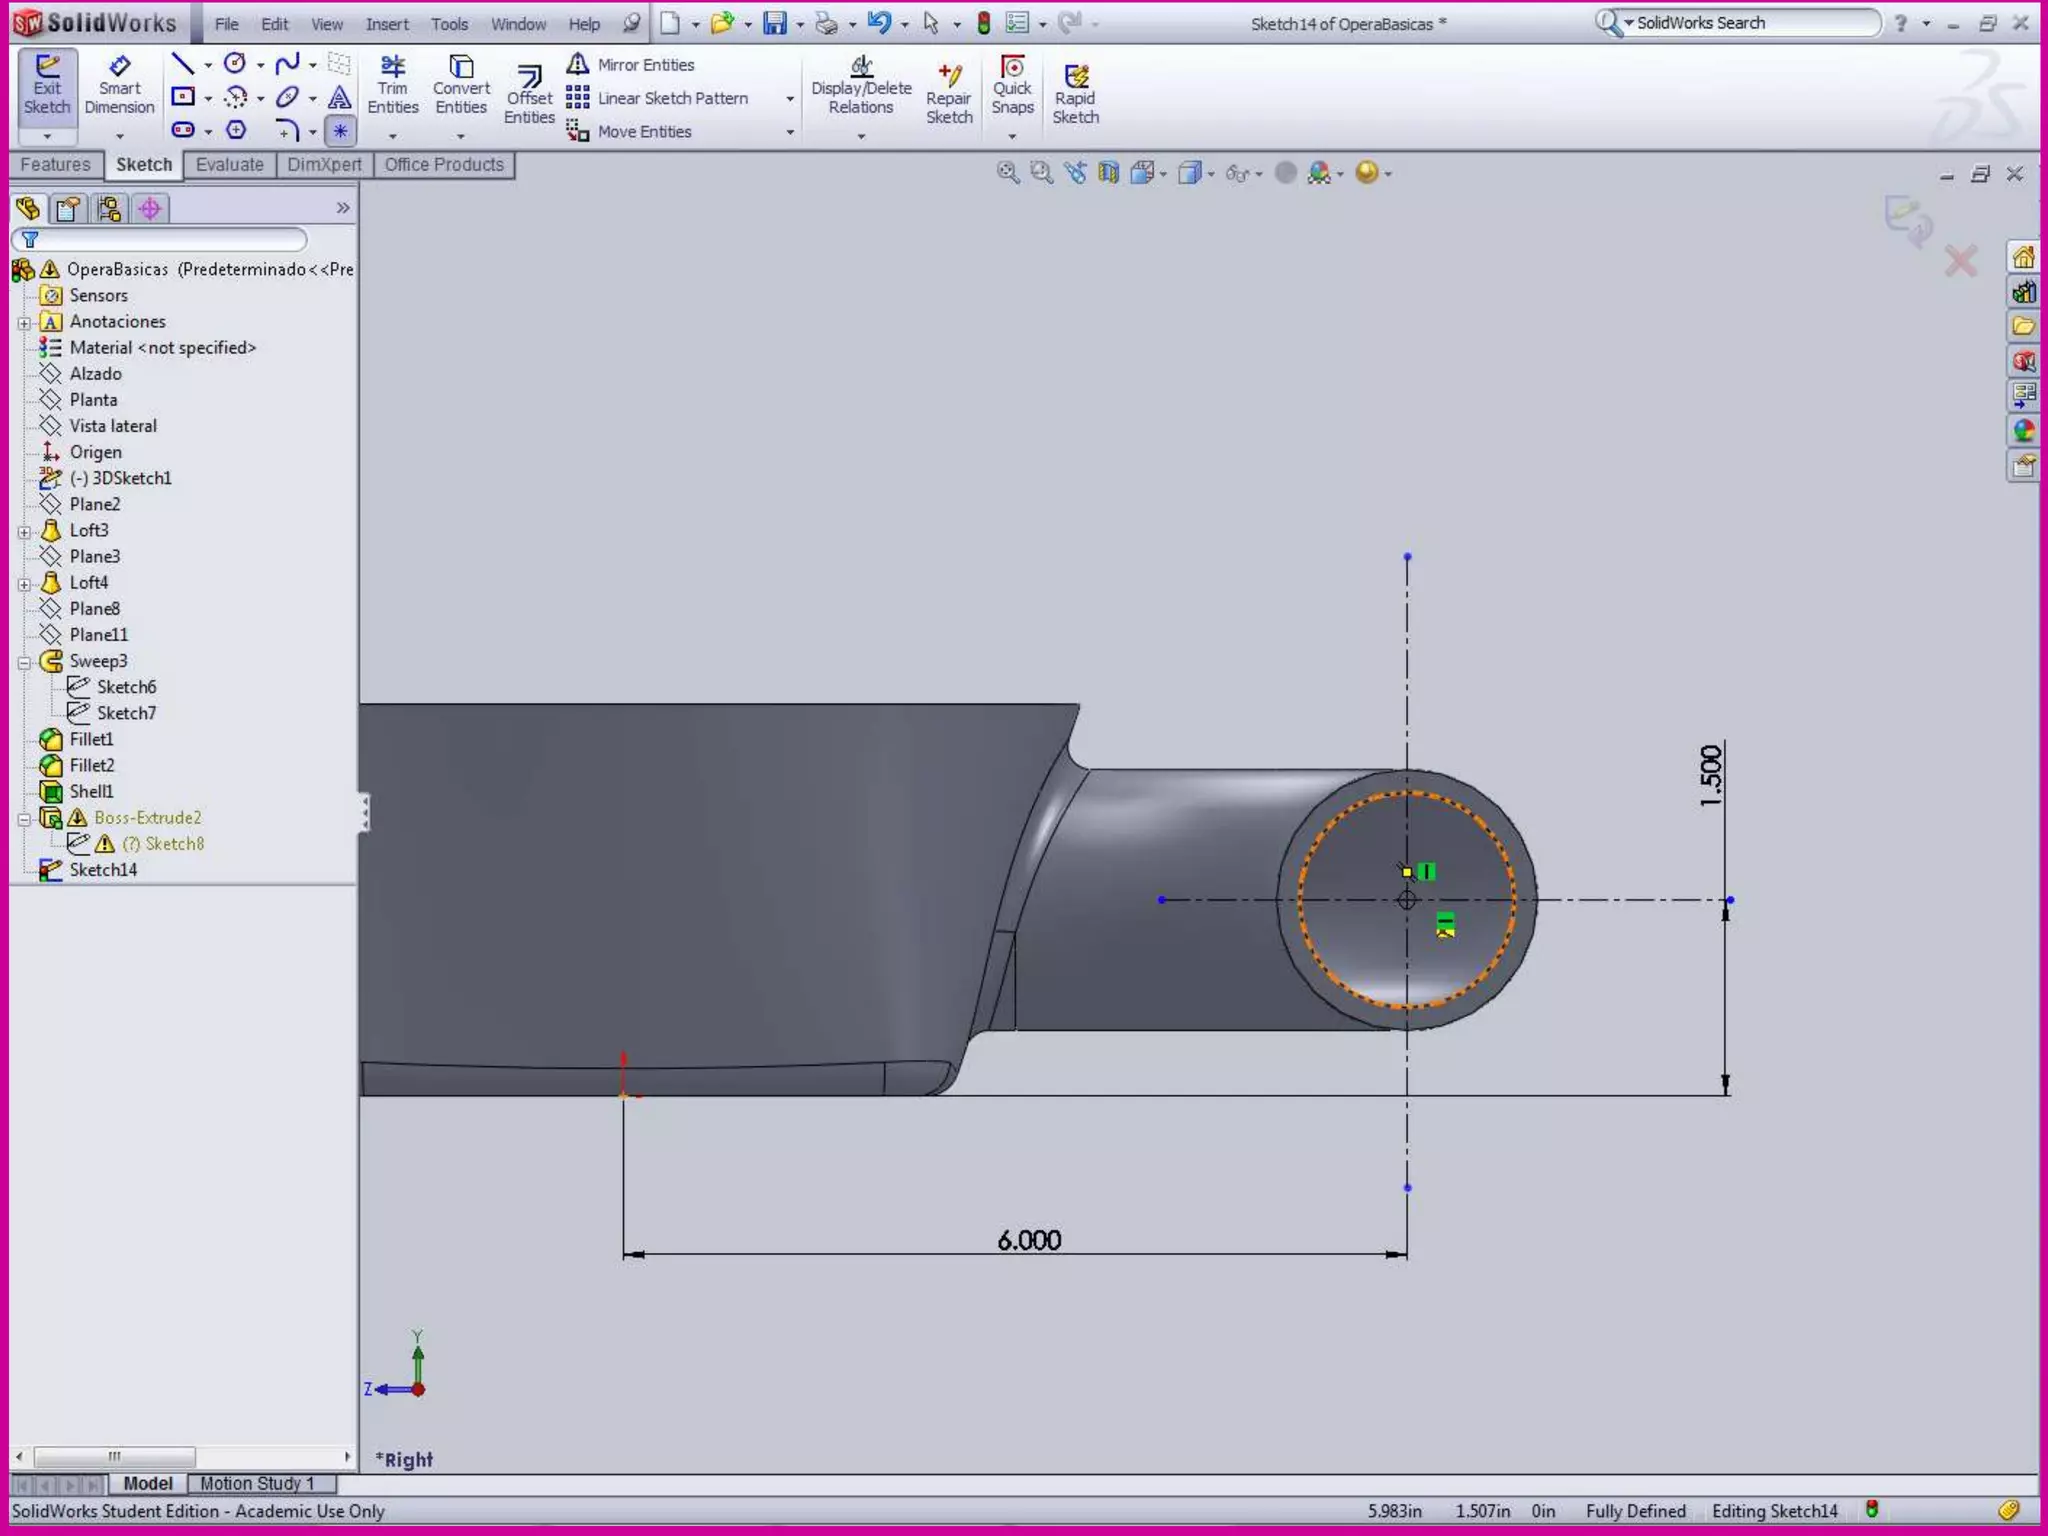Image resolution: width=2048 pixels, height=1536 pixels.
Task: Open Linear Sketch Pattern dropdown arrow
Action: [x=790, y=99]
